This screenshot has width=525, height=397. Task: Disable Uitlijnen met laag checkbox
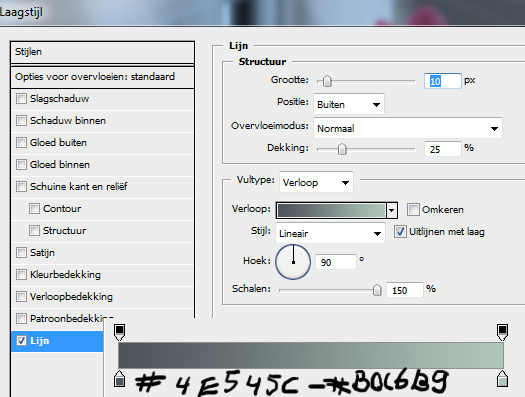coord(400,232)
